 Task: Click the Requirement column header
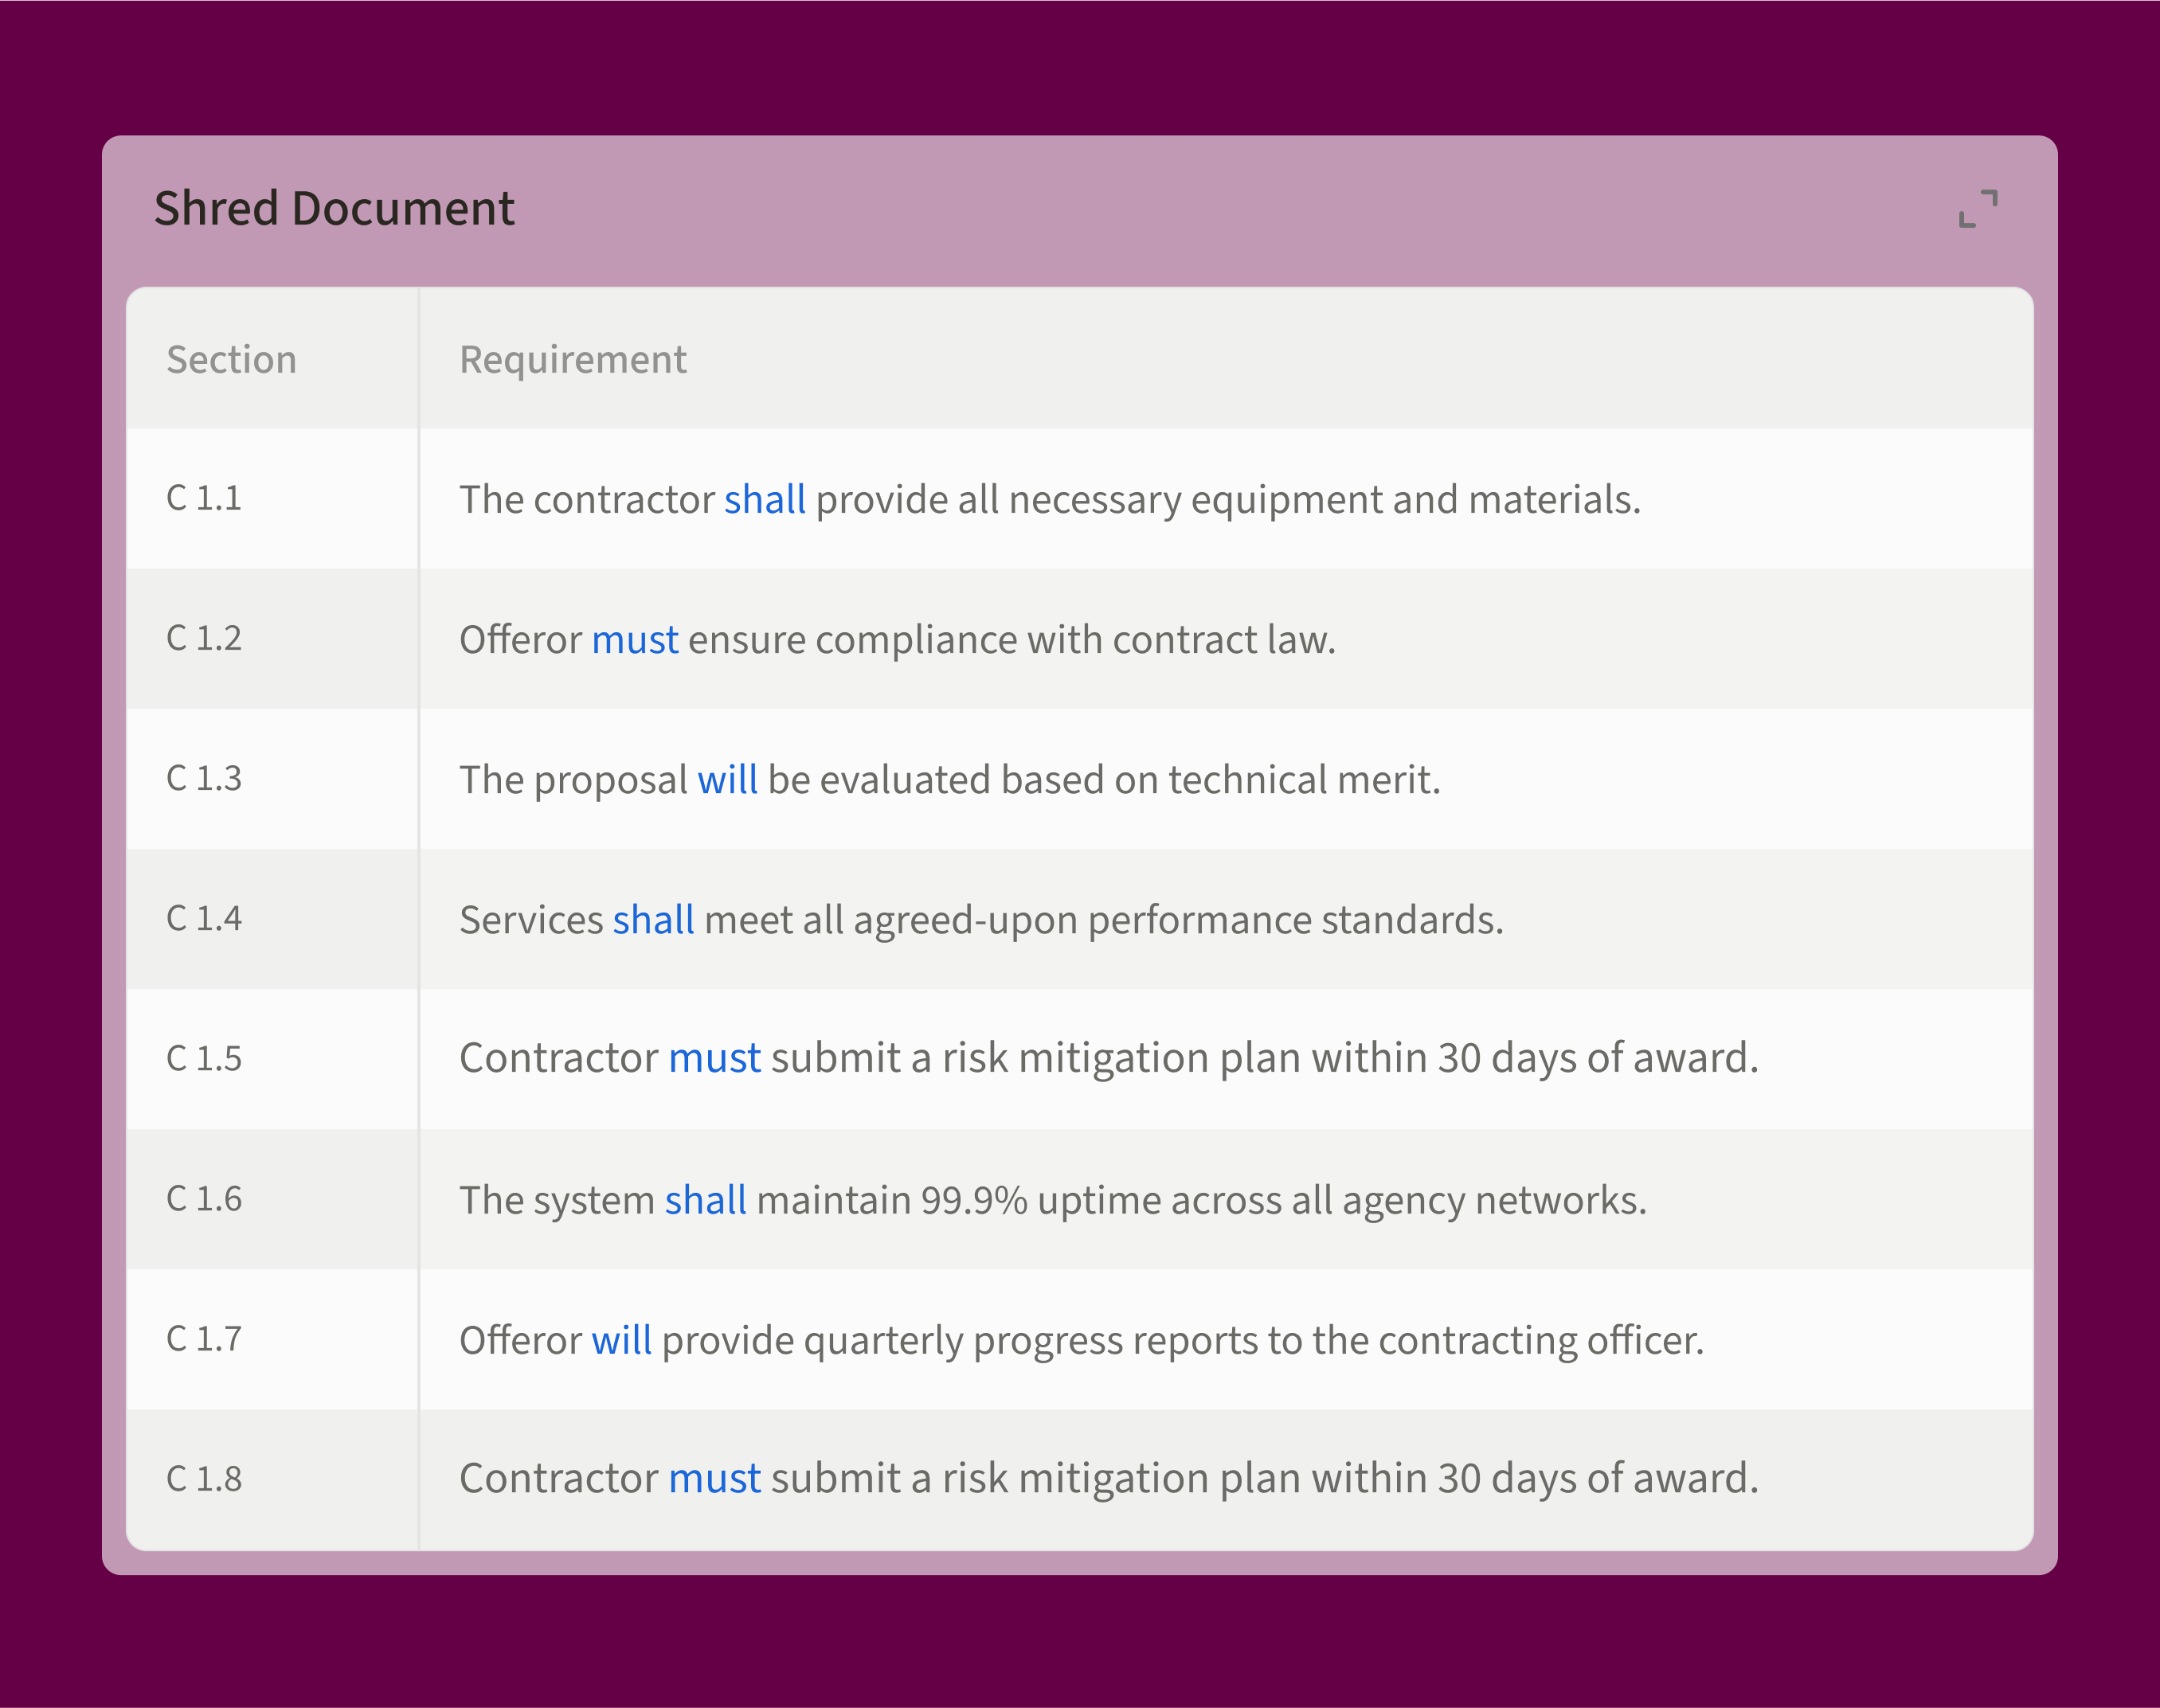click(x=572, y=359)
